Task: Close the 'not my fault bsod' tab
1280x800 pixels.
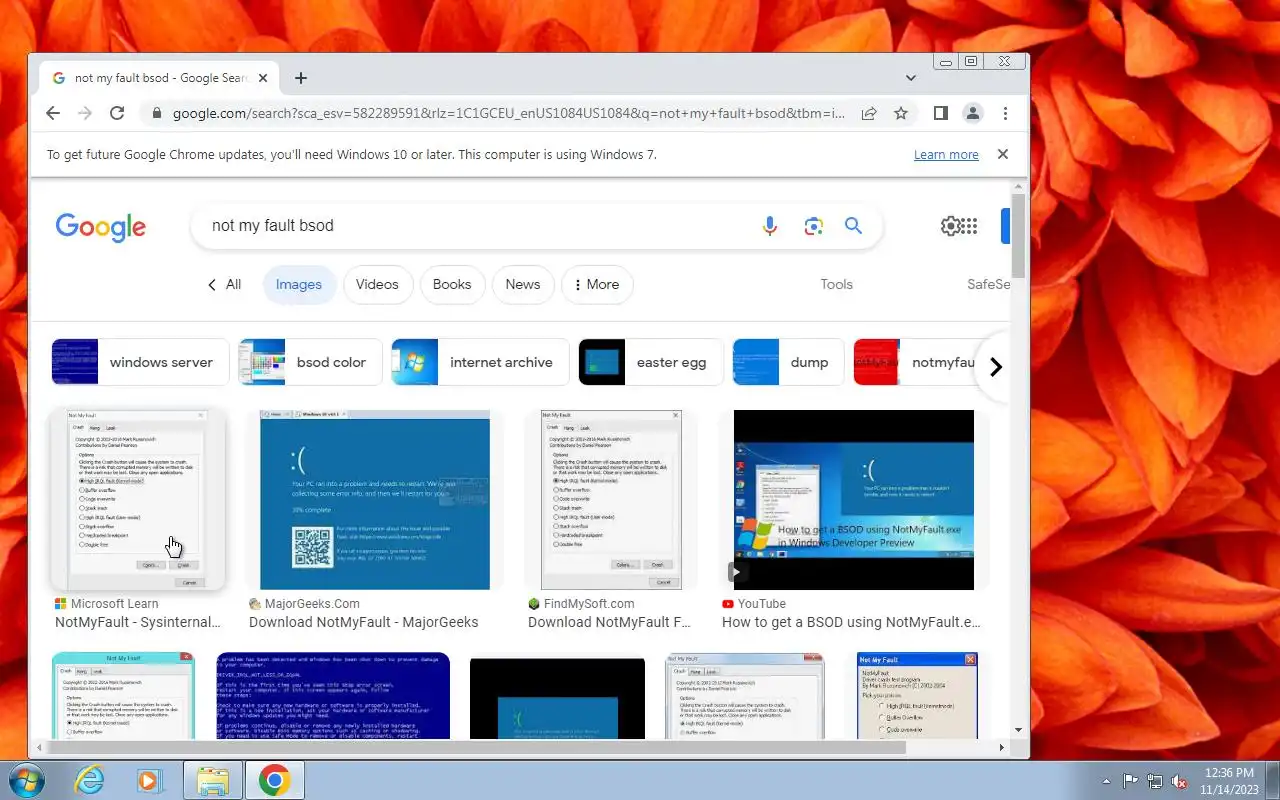Action: 264,78
